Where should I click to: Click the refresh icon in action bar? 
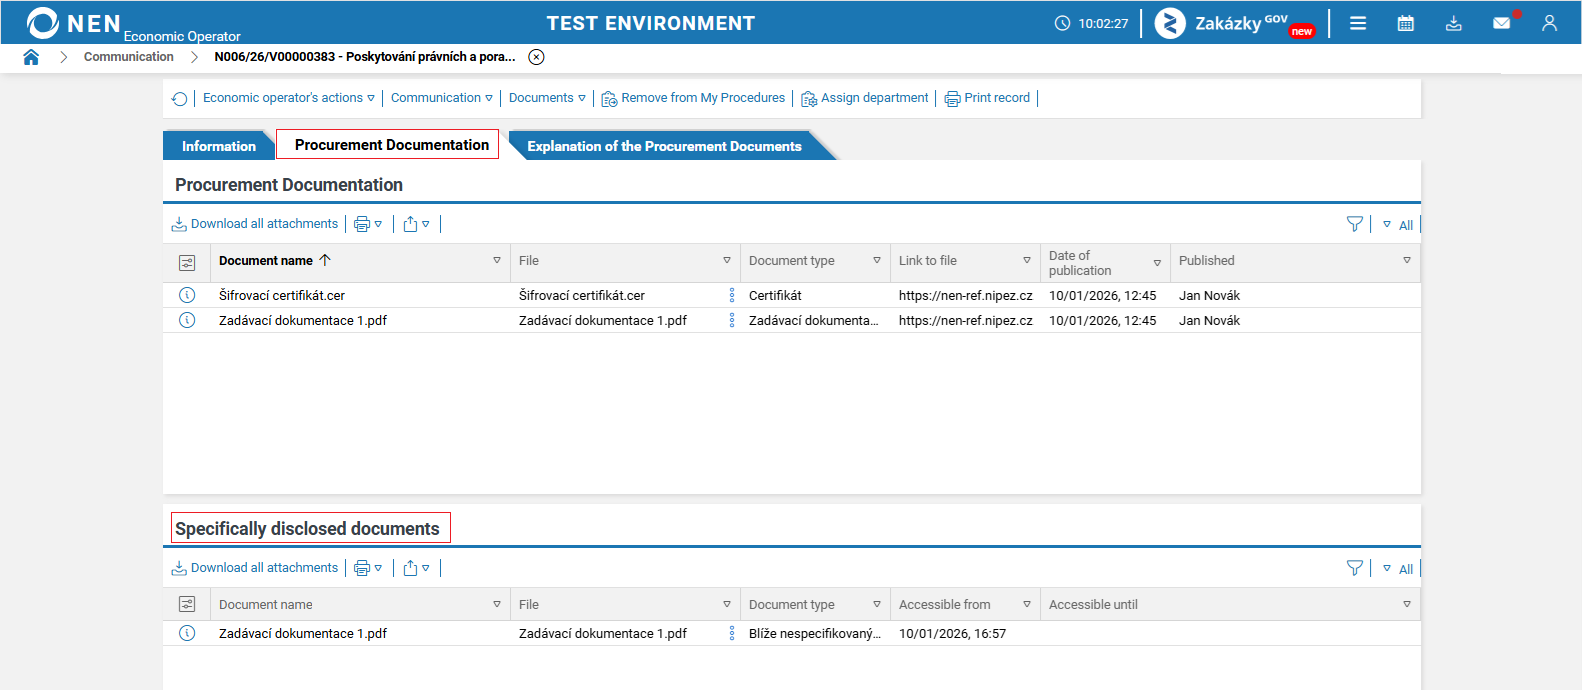click(x=180, y=98)
